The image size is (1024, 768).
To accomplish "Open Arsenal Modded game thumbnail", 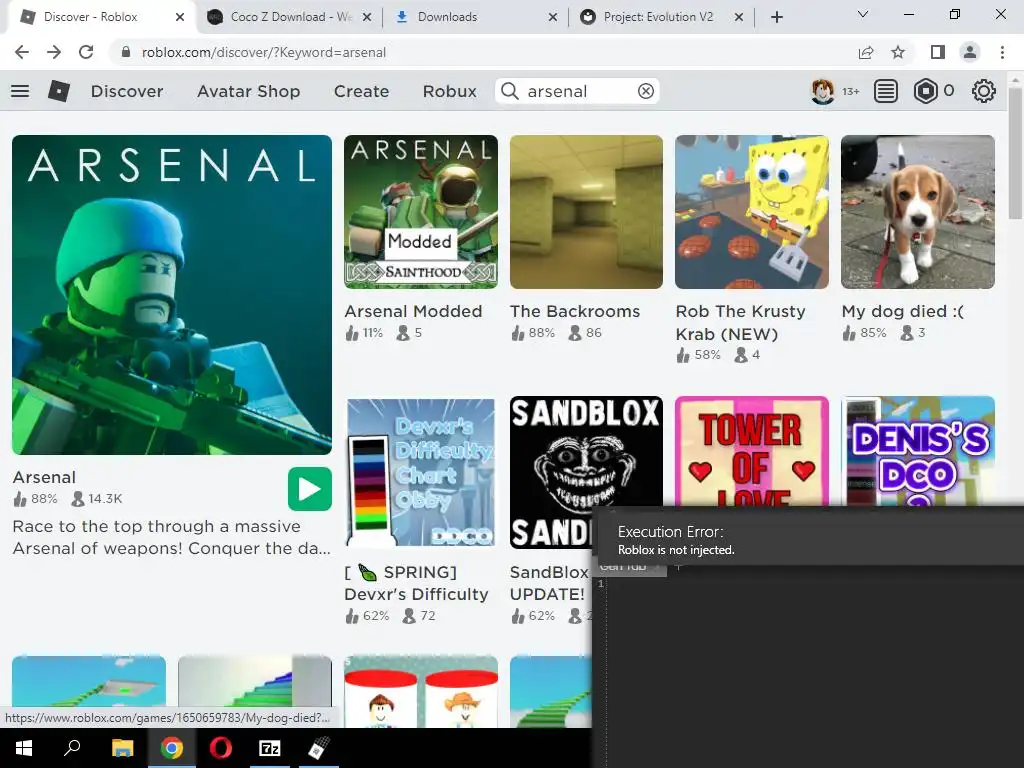I will 421,212.
